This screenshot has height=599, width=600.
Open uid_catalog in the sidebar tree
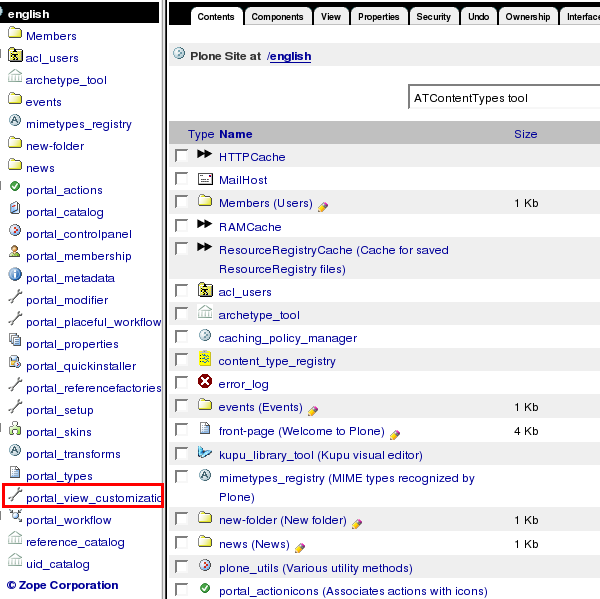[x=58, y=564]
